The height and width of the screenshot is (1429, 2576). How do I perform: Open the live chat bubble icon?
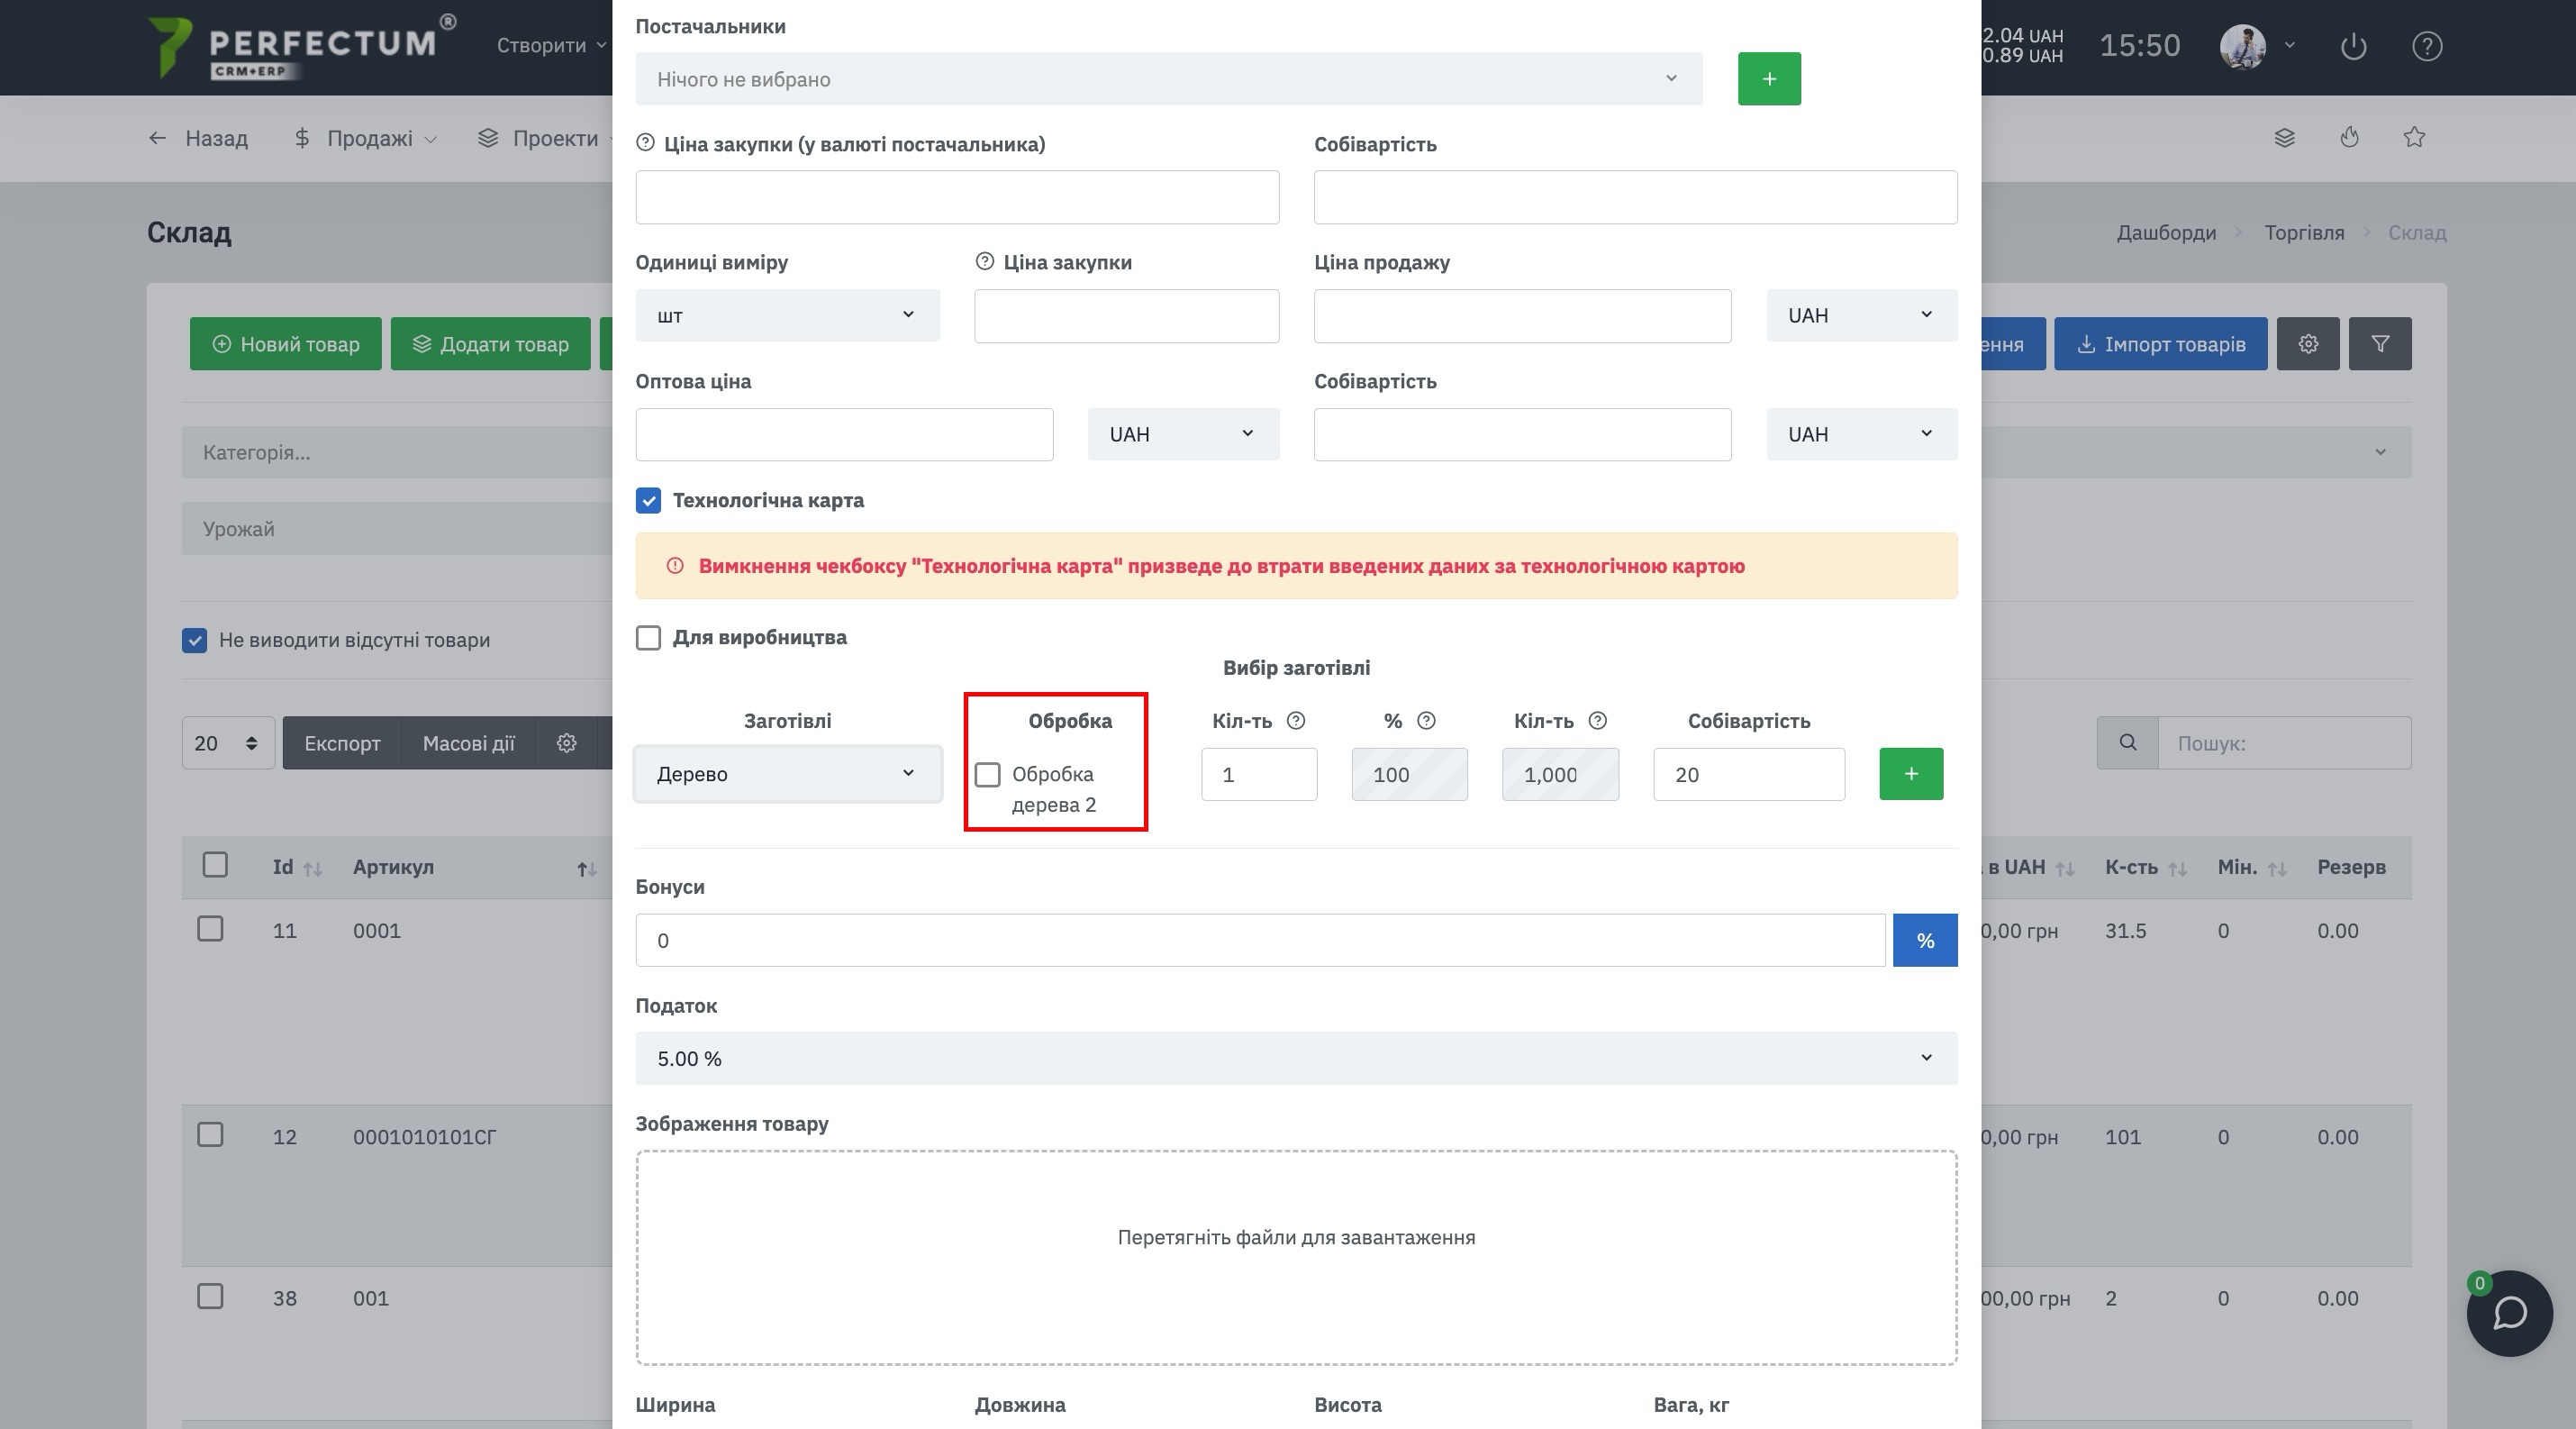pos(2510,1313)
